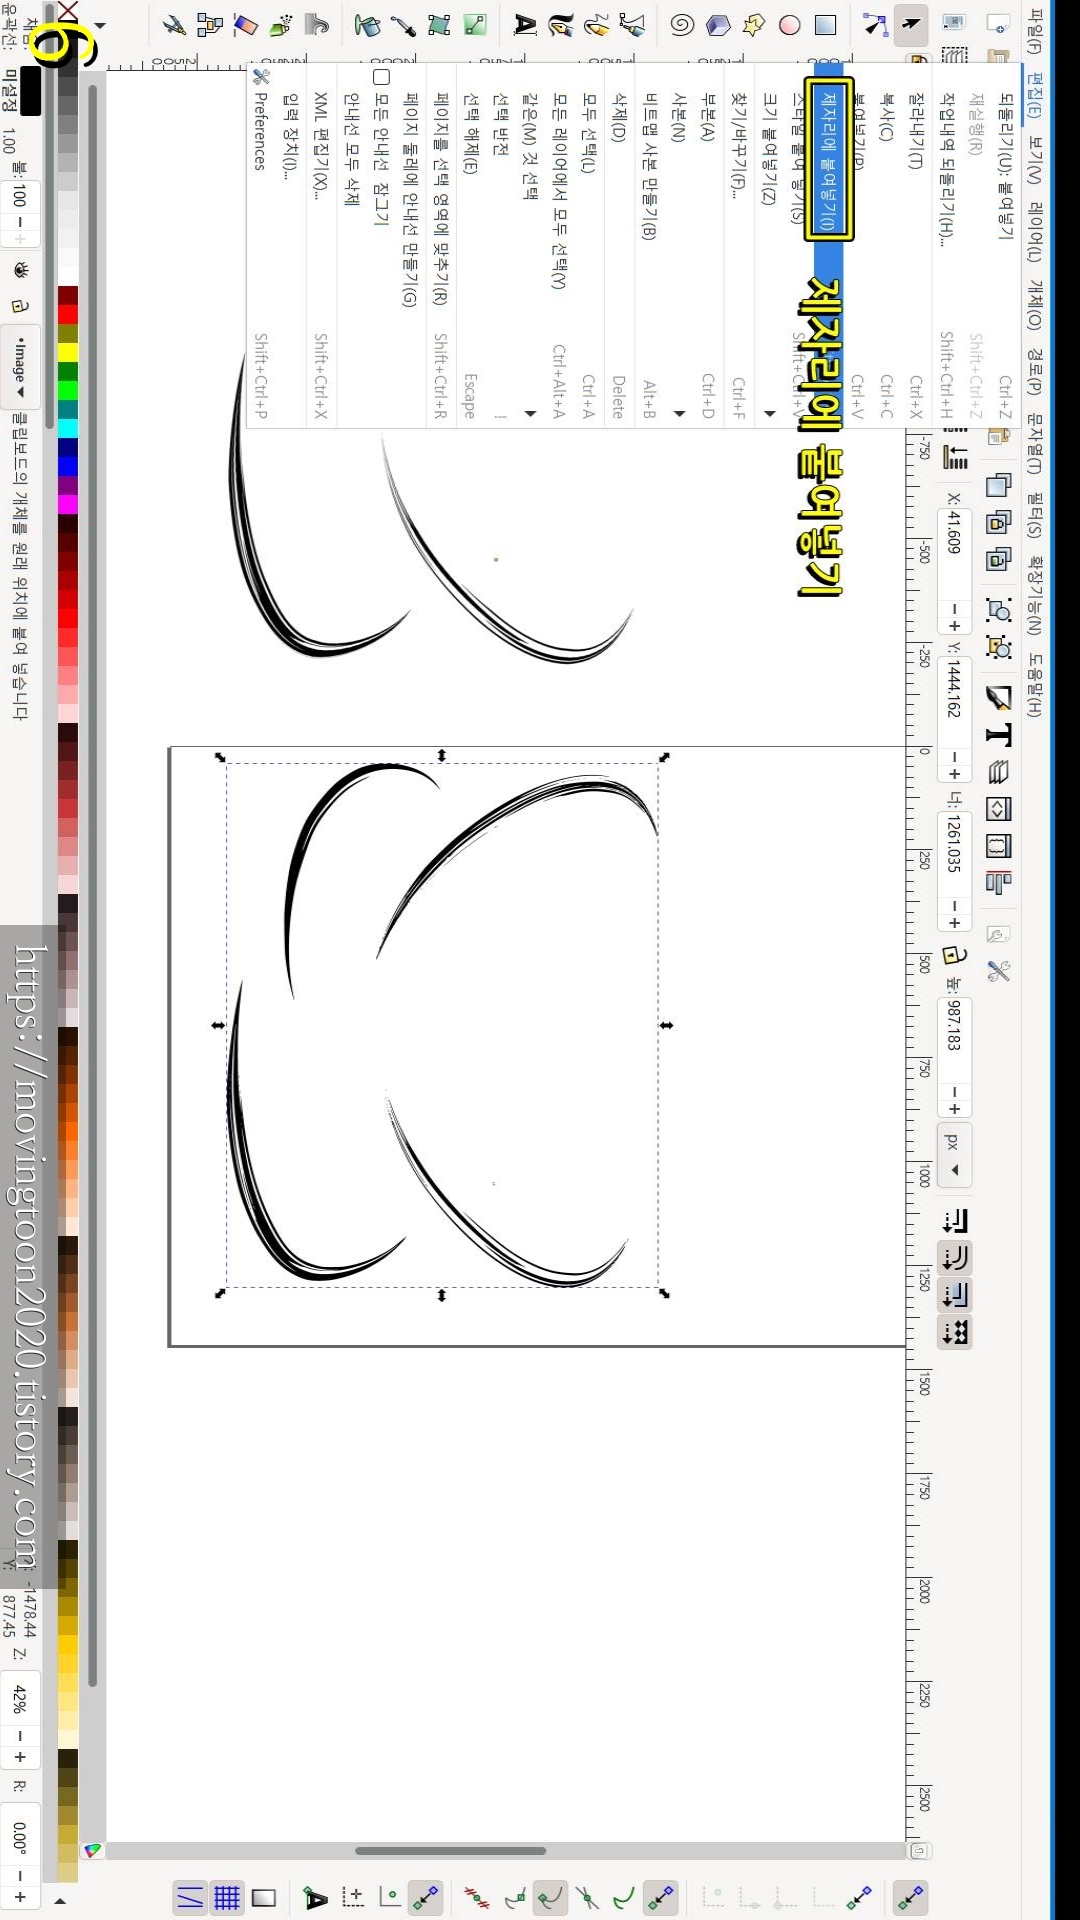The height and width of the screenshot is (1920, 1080).
Task: Toggle the main snap enable button
Action: tap(910, 1897)
